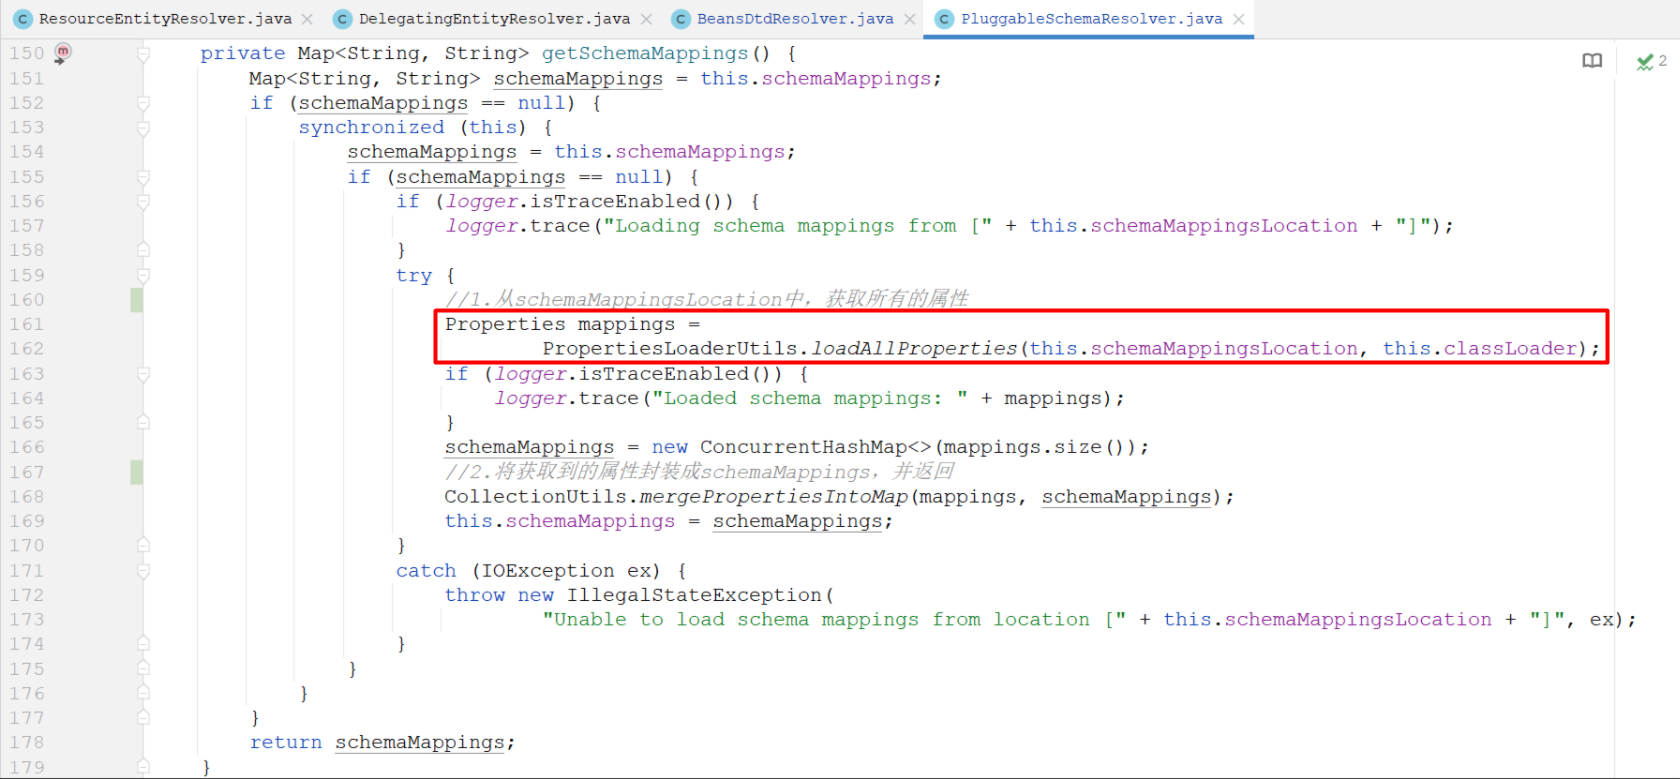1680x779 pixels.
Task: Click line number 161 in the gutter
Action: coord(27,324)
